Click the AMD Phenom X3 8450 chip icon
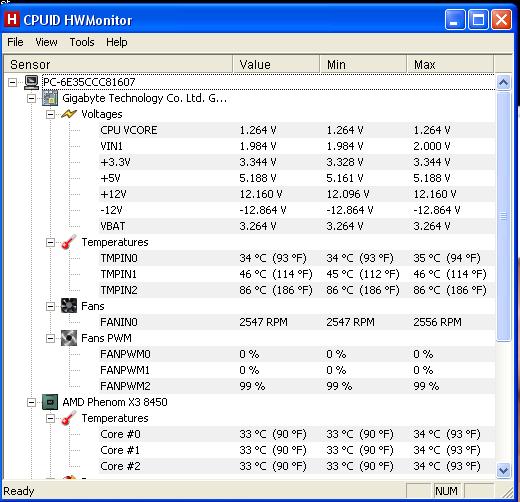520x502 pixels. (x=50, y=402)
